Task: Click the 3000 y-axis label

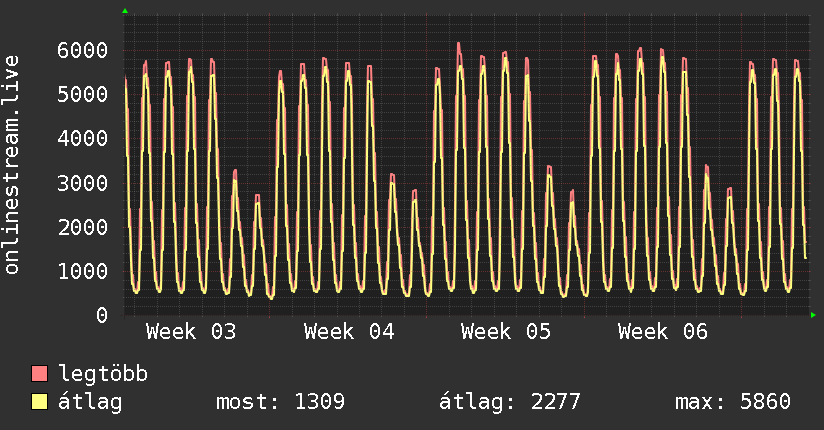Action: pos(82,183)
